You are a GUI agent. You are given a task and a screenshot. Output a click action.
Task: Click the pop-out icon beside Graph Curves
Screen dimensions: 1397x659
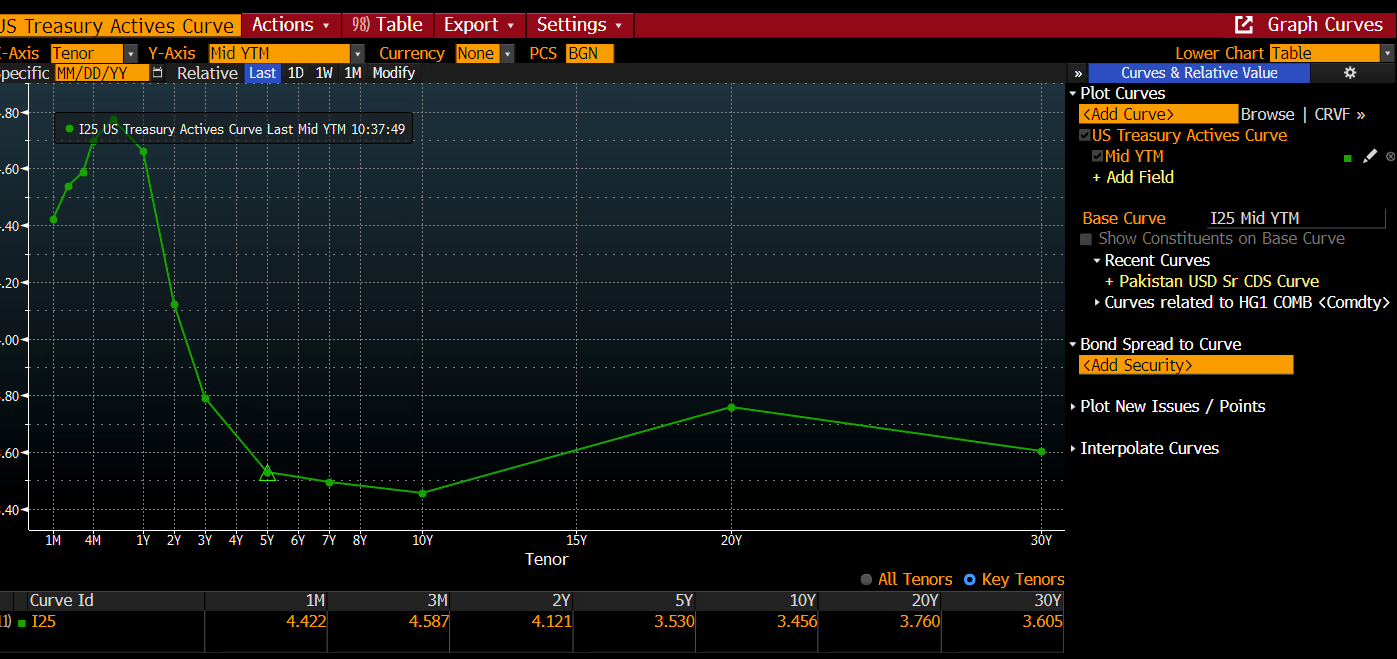click(x=1243, y=25)
